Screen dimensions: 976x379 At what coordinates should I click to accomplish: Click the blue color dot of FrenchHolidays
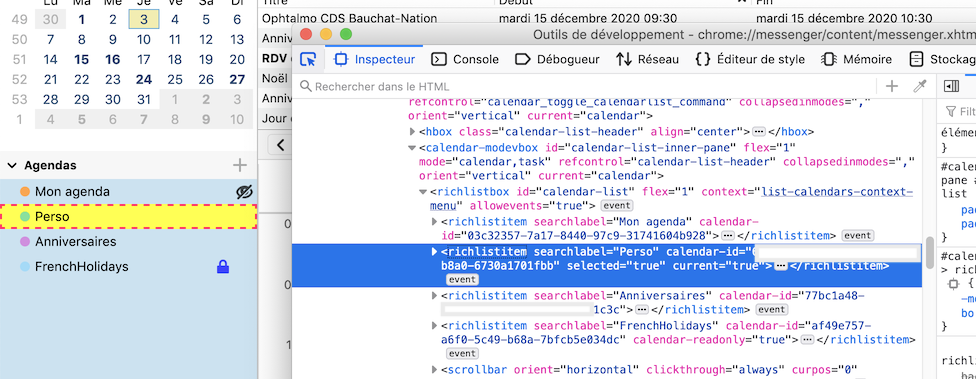pyautogui.click(x=25, y=266)
